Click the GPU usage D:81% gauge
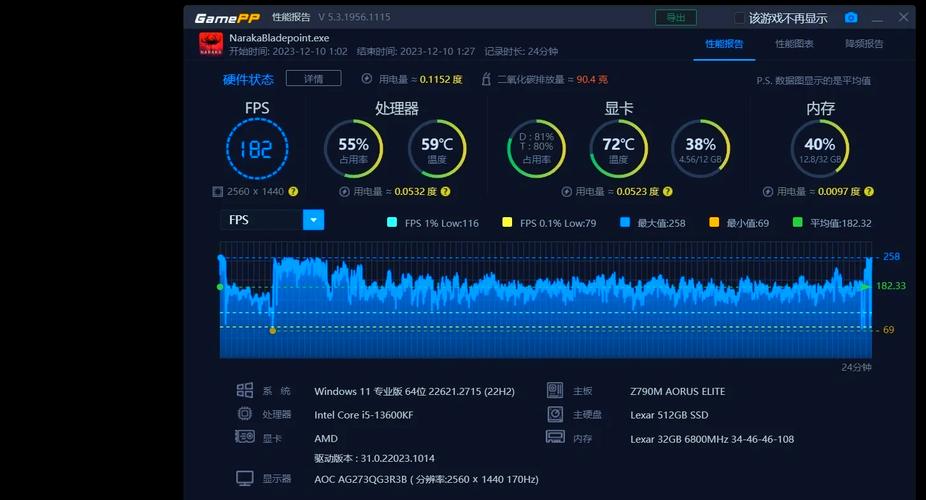This screenshot has width=926, height=500. click(x=536, y=149)
